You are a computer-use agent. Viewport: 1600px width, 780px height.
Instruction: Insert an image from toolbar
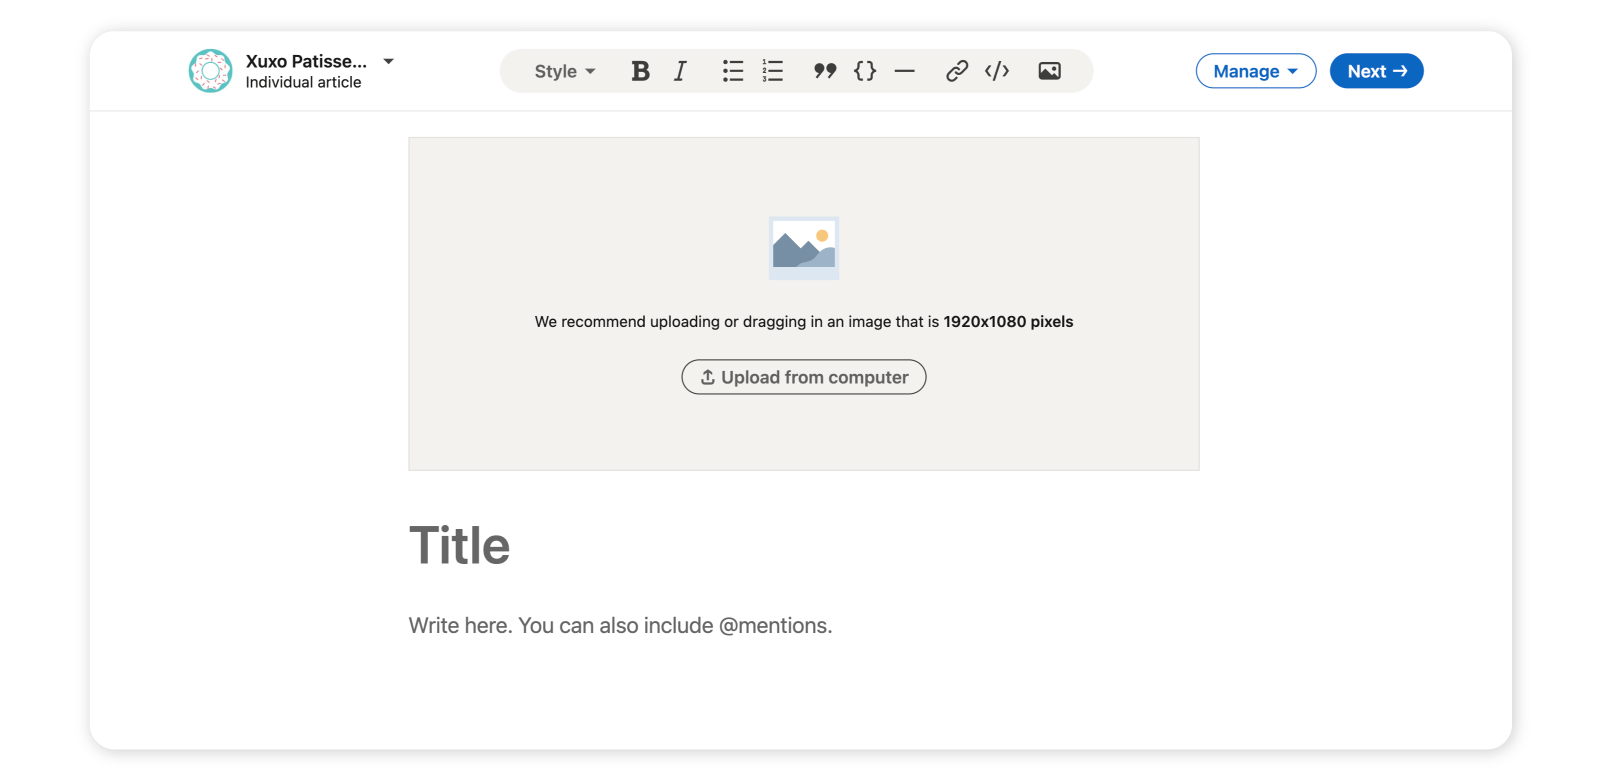click(1049, 71)
